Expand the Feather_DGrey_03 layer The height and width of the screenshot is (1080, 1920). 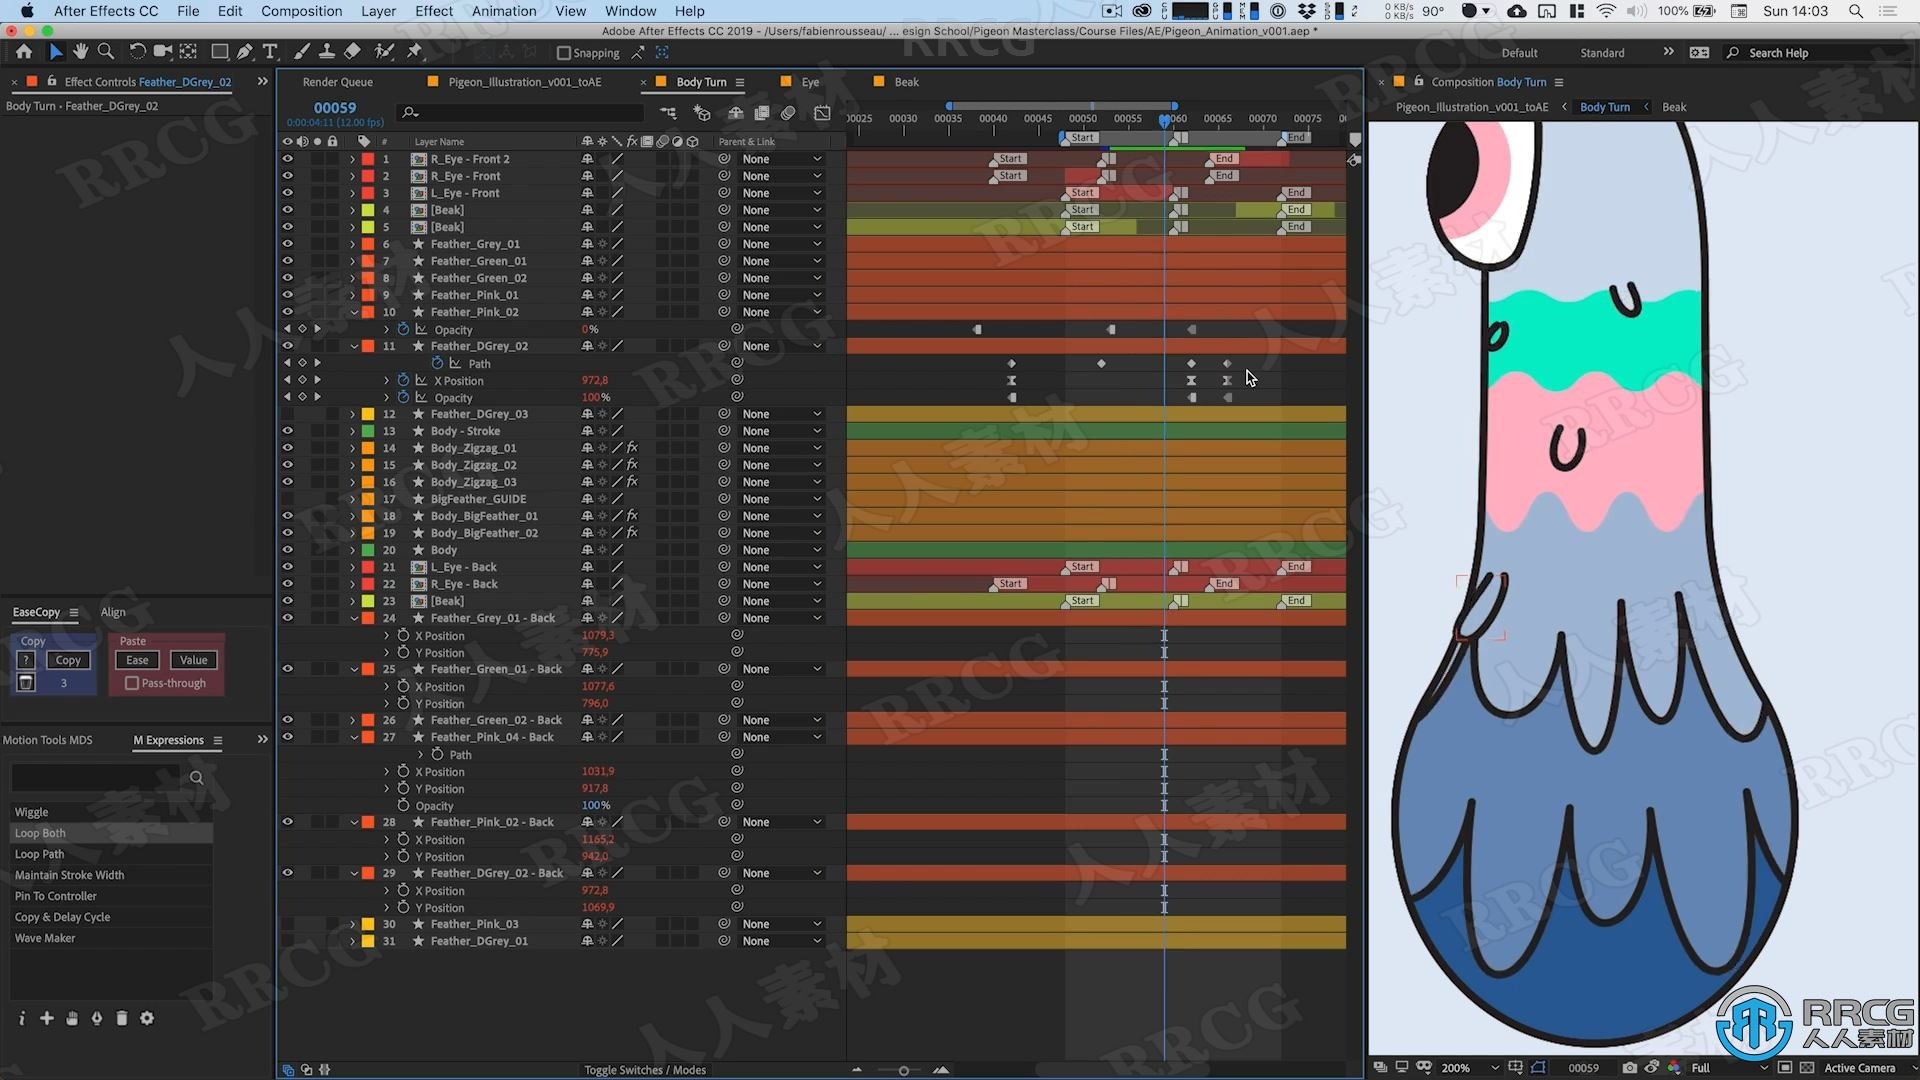tap(353, 414)
